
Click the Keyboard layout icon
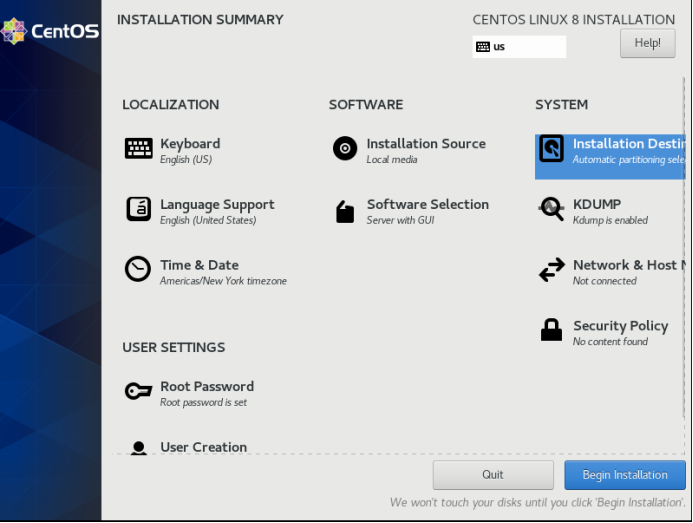pos(138,148)
